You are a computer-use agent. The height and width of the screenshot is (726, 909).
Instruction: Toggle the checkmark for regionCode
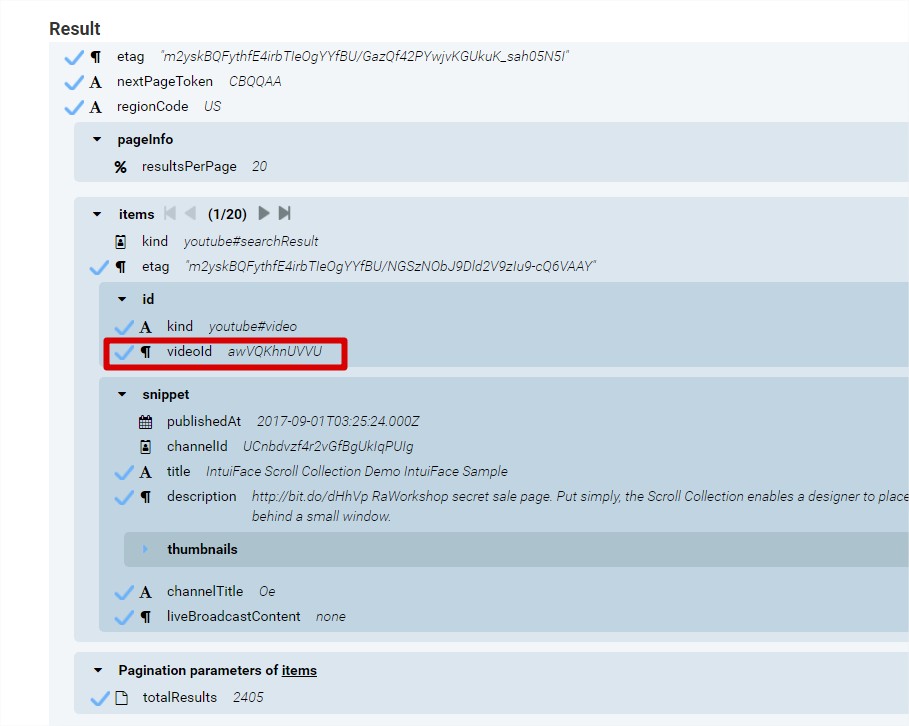tap(74, 107)
